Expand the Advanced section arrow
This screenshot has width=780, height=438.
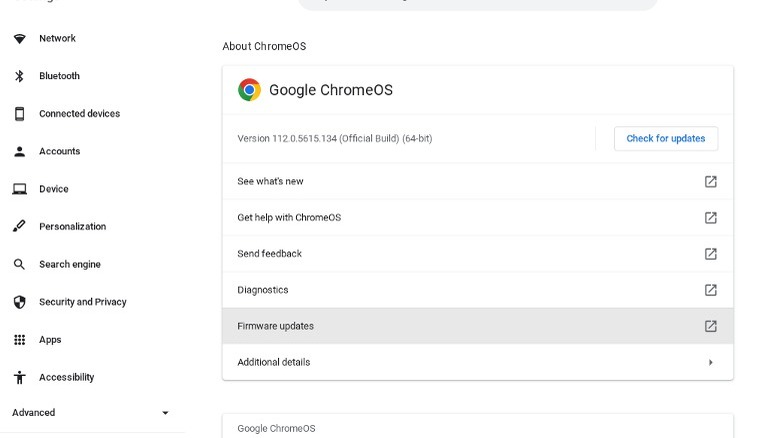pos(165,413)
